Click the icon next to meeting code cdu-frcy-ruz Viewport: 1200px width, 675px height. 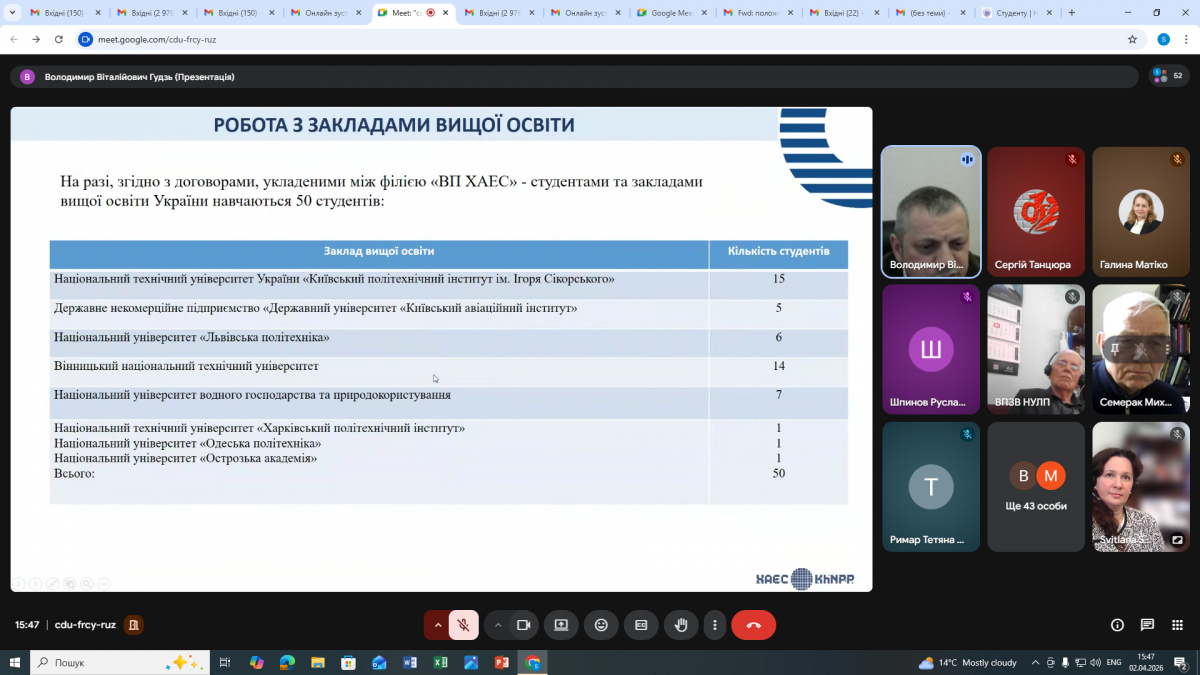pyautogui.click(x=133, y=625)
